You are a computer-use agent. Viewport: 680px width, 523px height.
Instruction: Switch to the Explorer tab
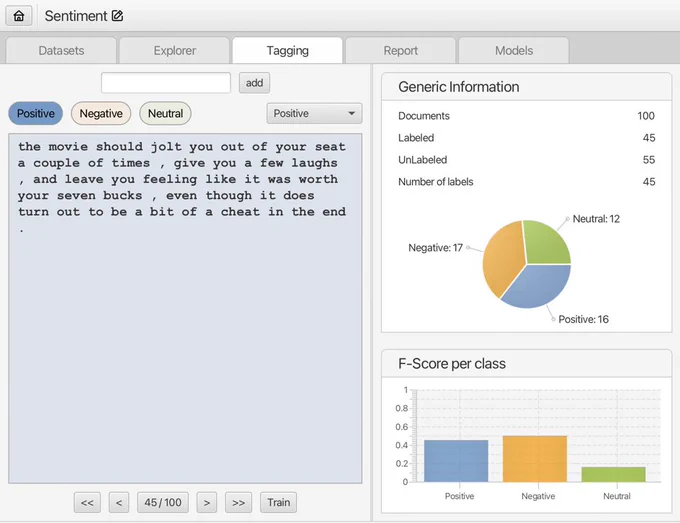click(x=174, y=51)
